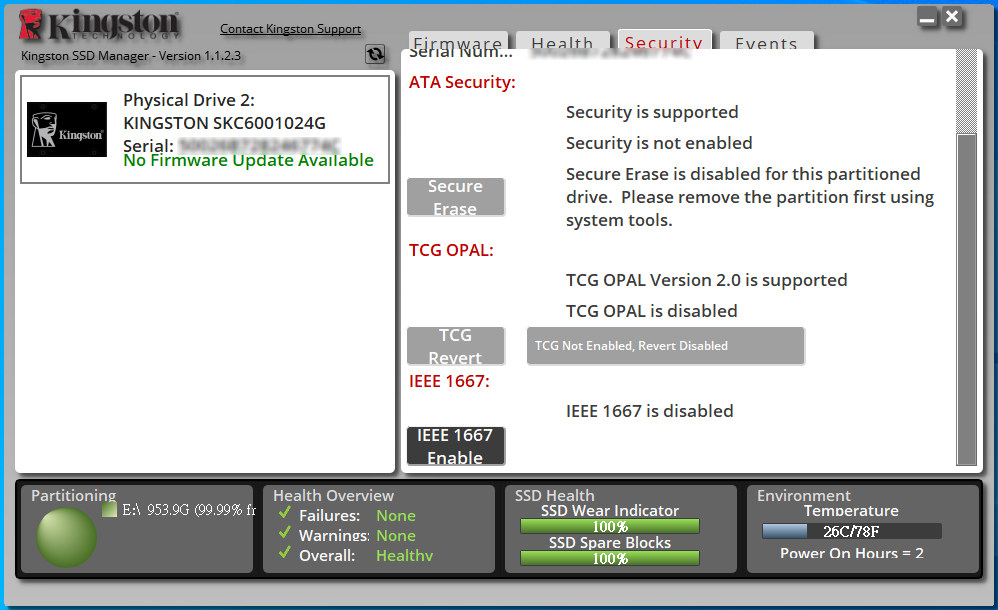Viewport: 998px width, 610px height.
Task: Click the green E:\ partition legend square
Action: pos(109,509)
